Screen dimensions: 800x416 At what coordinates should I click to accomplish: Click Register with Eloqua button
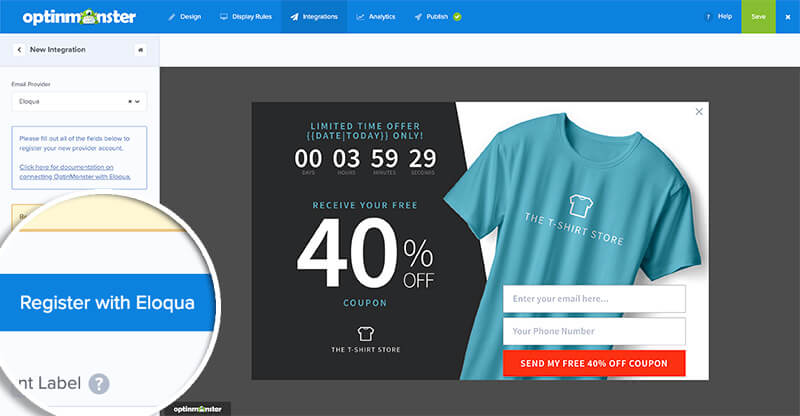click(x=107, y=303)
